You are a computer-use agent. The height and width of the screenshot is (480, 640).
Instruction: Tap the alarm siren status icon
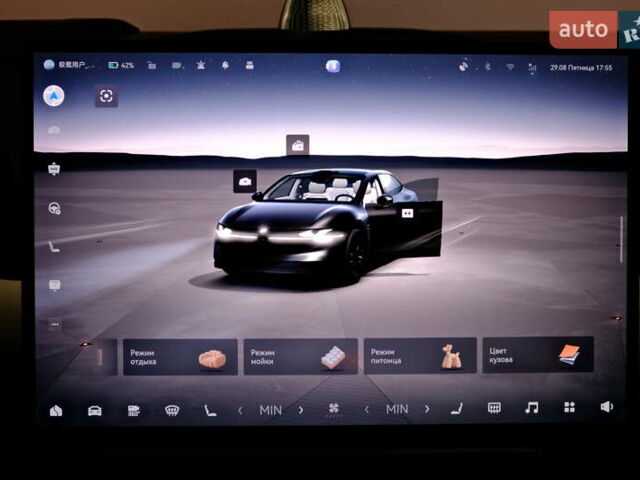tap(201, 65)
